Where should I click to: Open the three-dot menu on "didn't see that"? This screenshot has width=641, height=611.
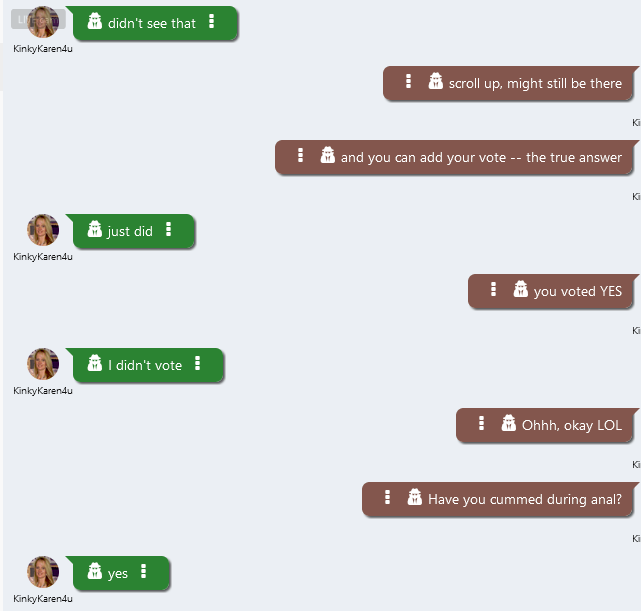212,22
